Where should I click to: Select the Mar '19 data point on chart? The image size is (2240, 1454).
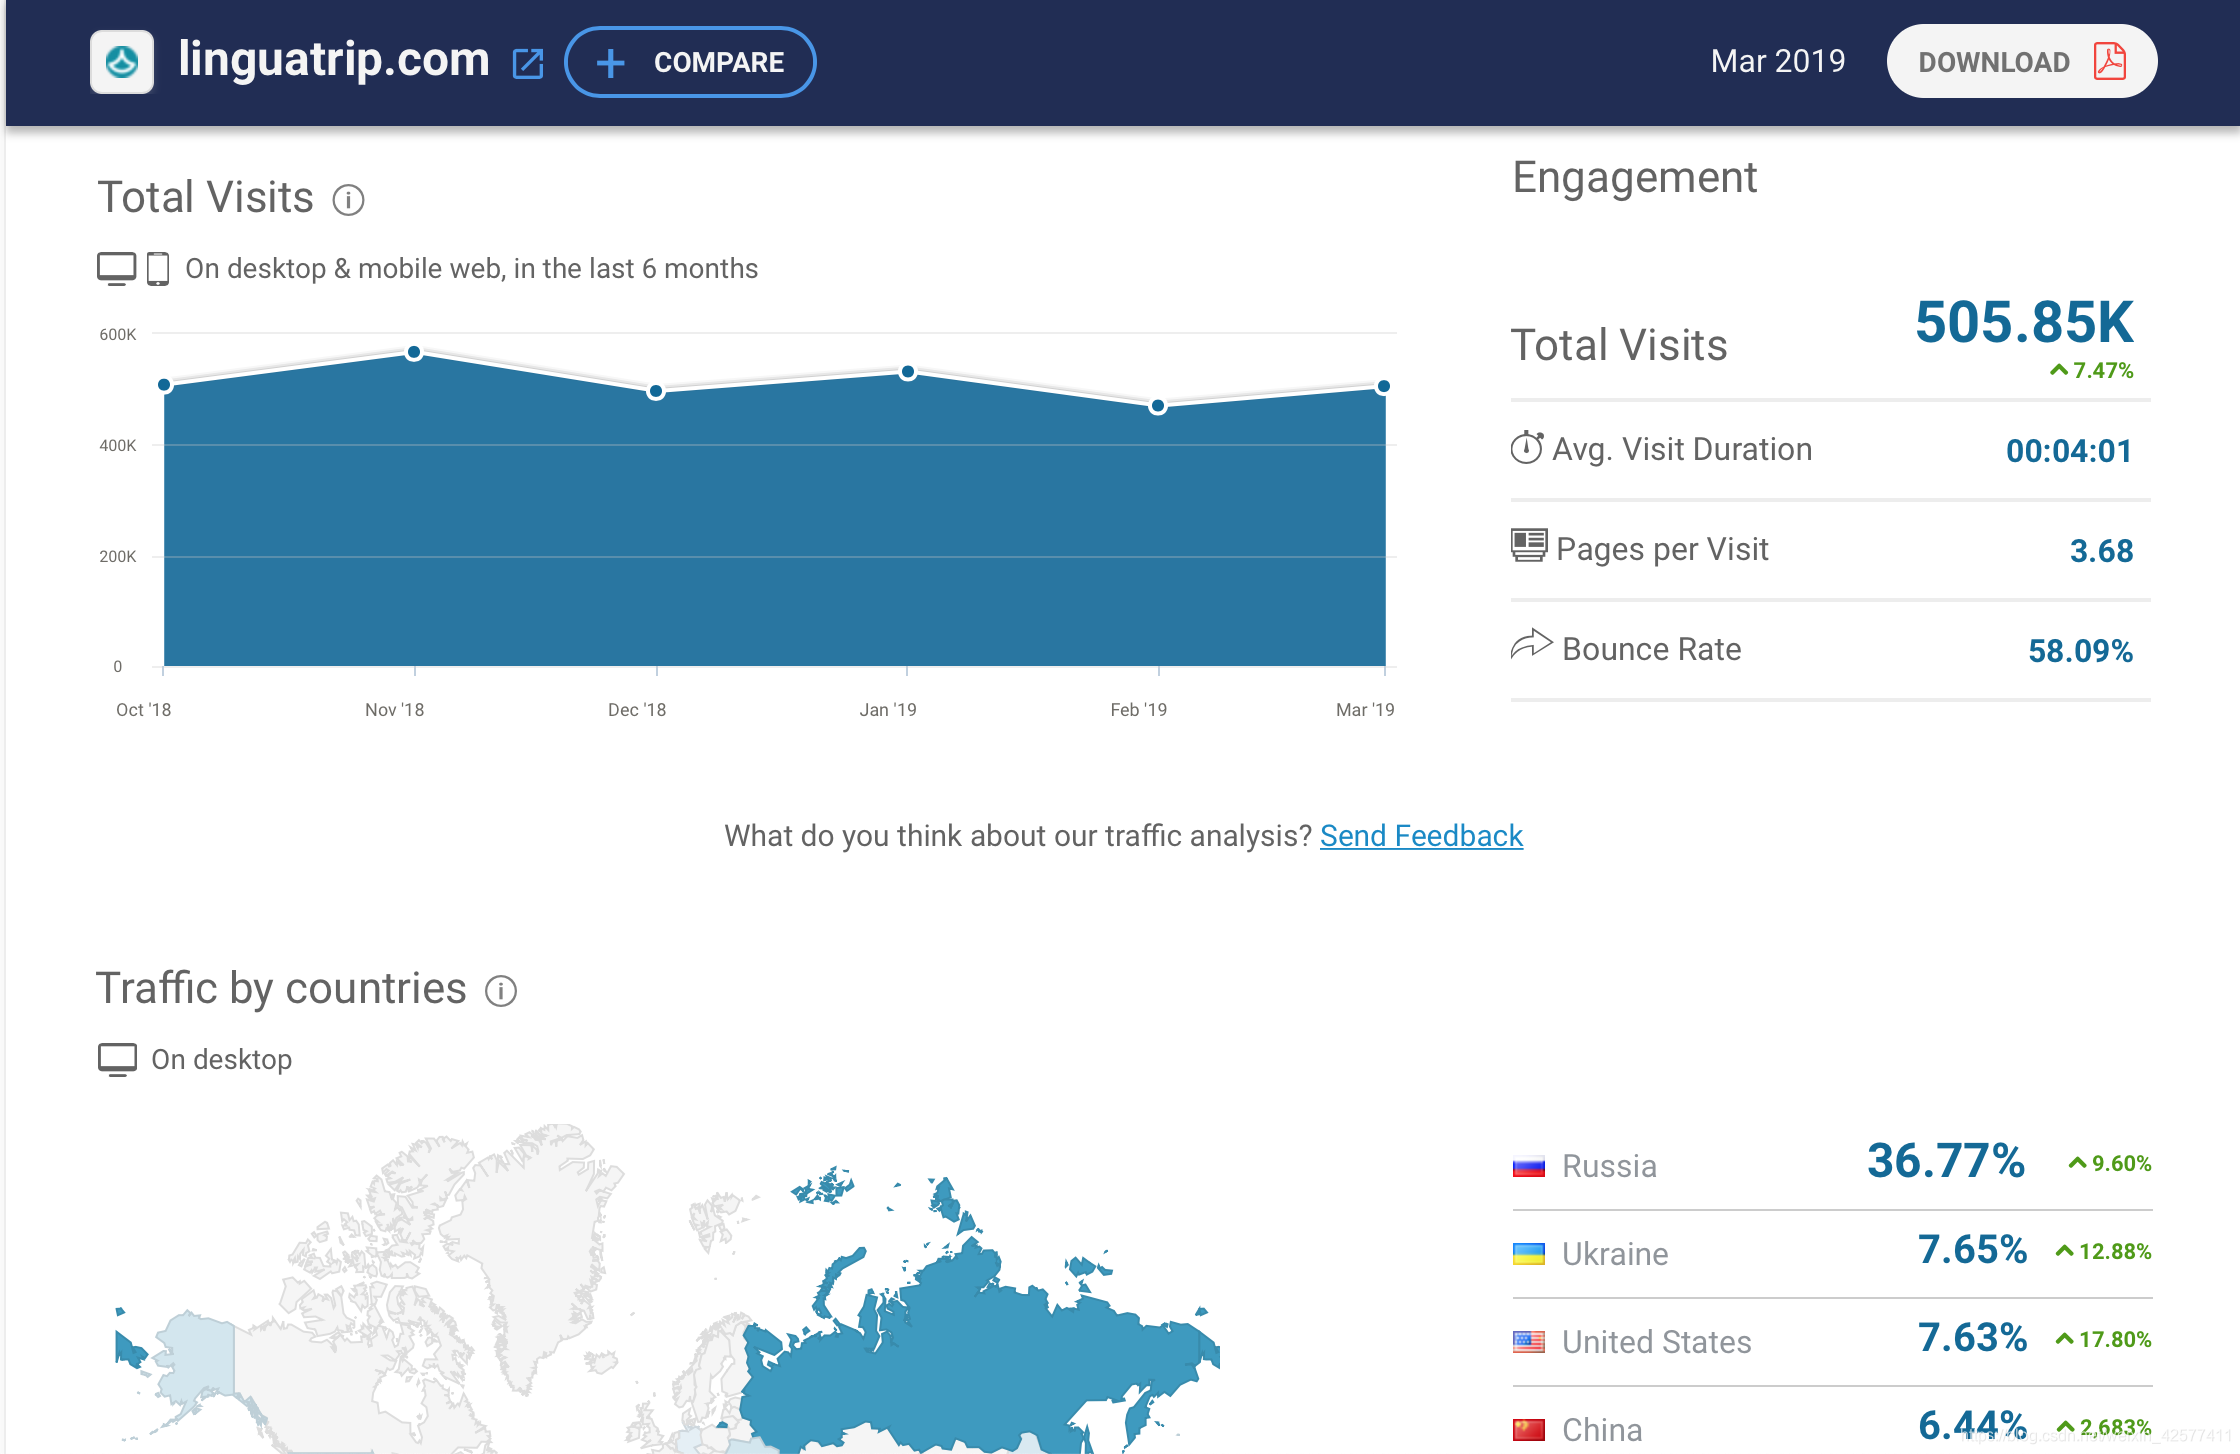coord(1384,386)
